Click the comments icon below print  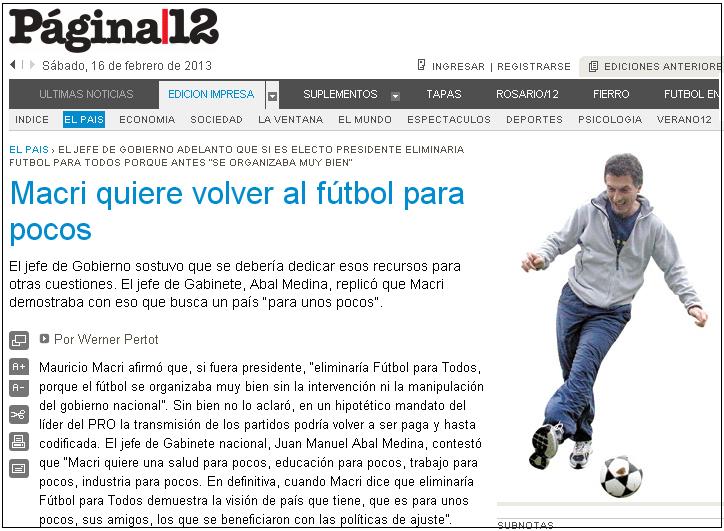(19, 469)
